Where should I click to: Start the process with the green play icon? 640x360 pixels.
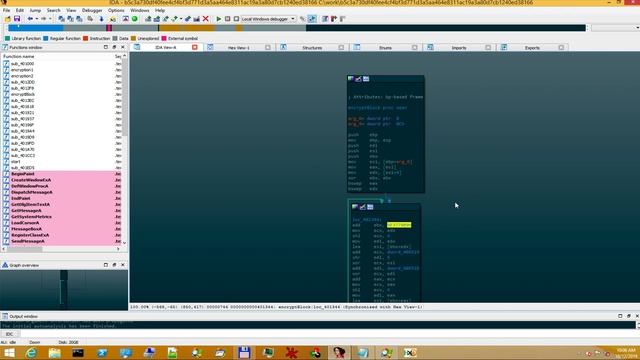pos(219,19)
